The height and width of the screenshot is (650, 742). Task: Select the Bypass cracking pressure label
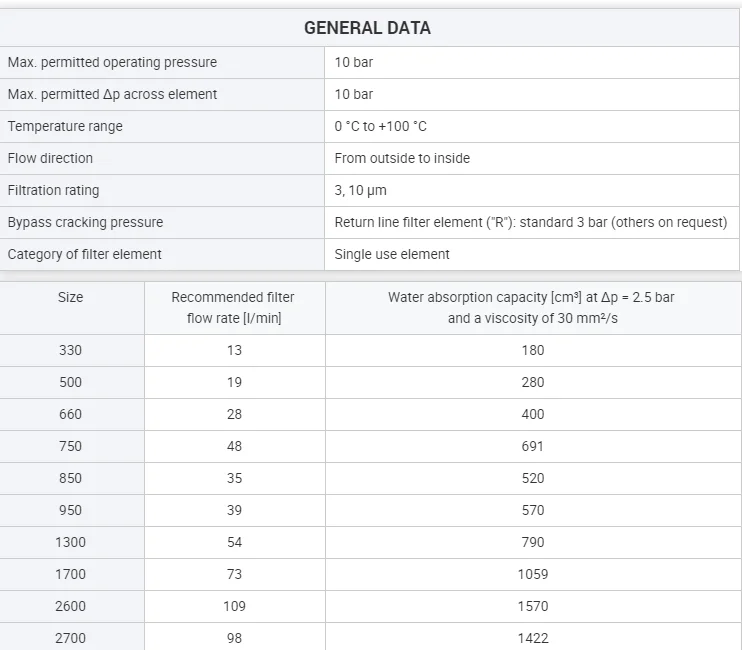(x=85, y=222)
